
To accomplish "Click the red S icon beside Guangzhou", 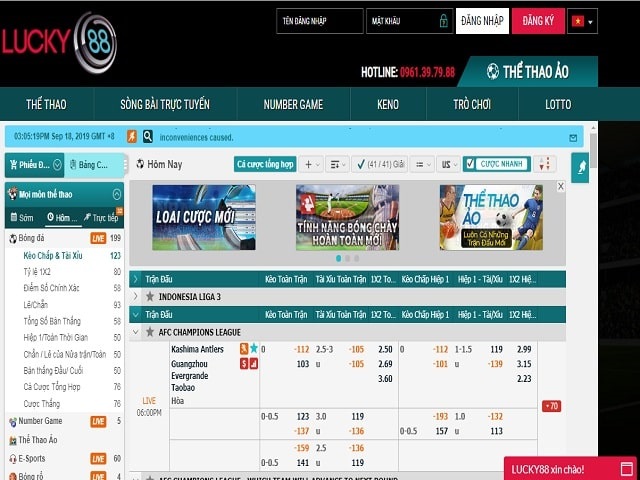I will [244, 363].
